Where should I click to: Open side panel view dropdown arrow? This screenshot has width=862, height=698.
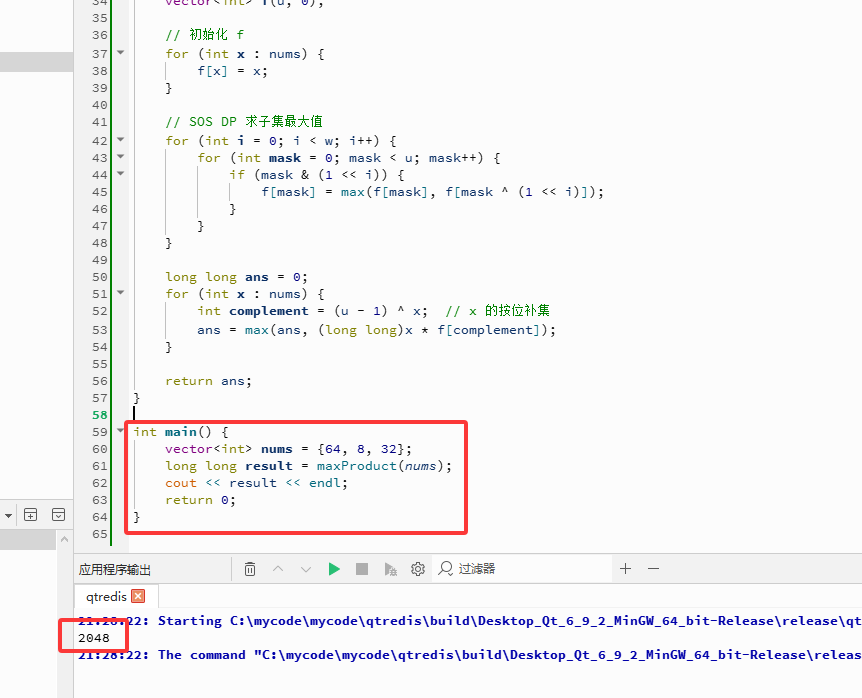[x=8, y=516]
